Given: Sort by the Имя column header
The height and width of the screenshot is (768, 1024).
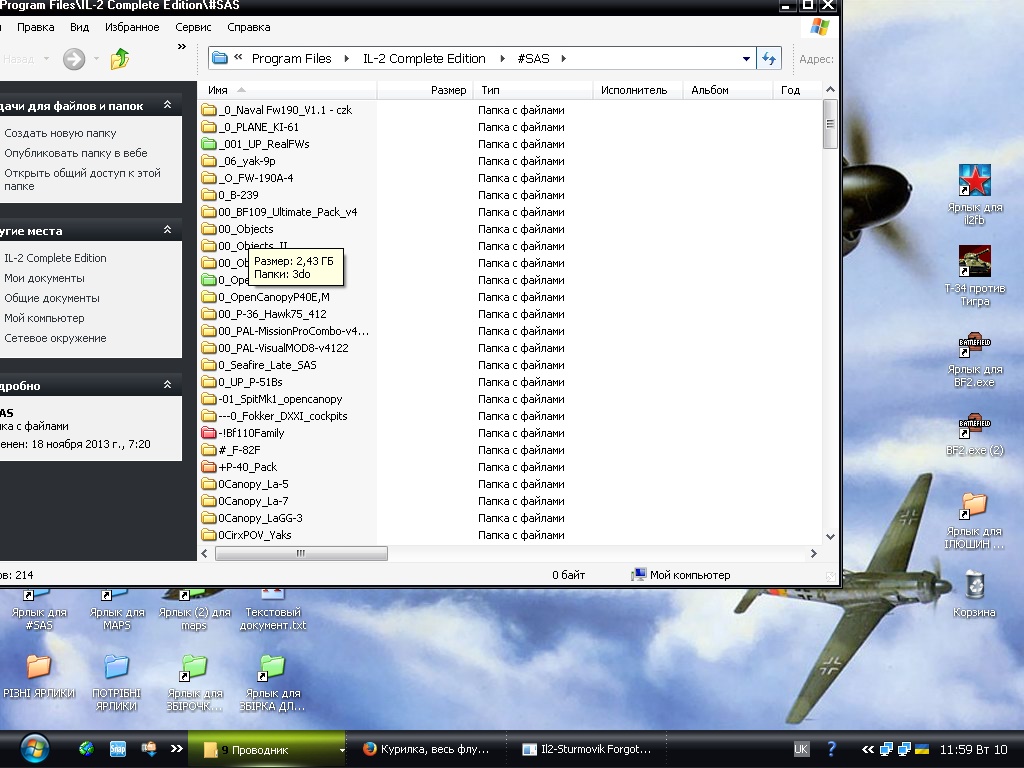Looking at the screenshot, I should (287, 90).
